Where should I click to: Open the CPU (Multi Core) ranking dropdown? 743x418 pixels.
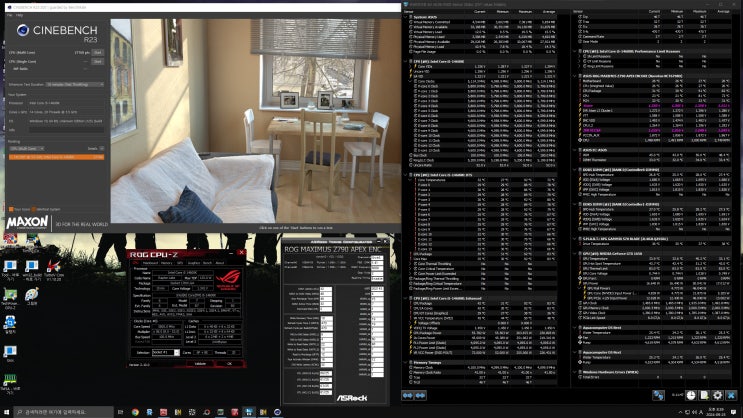(x=27, y=148)
